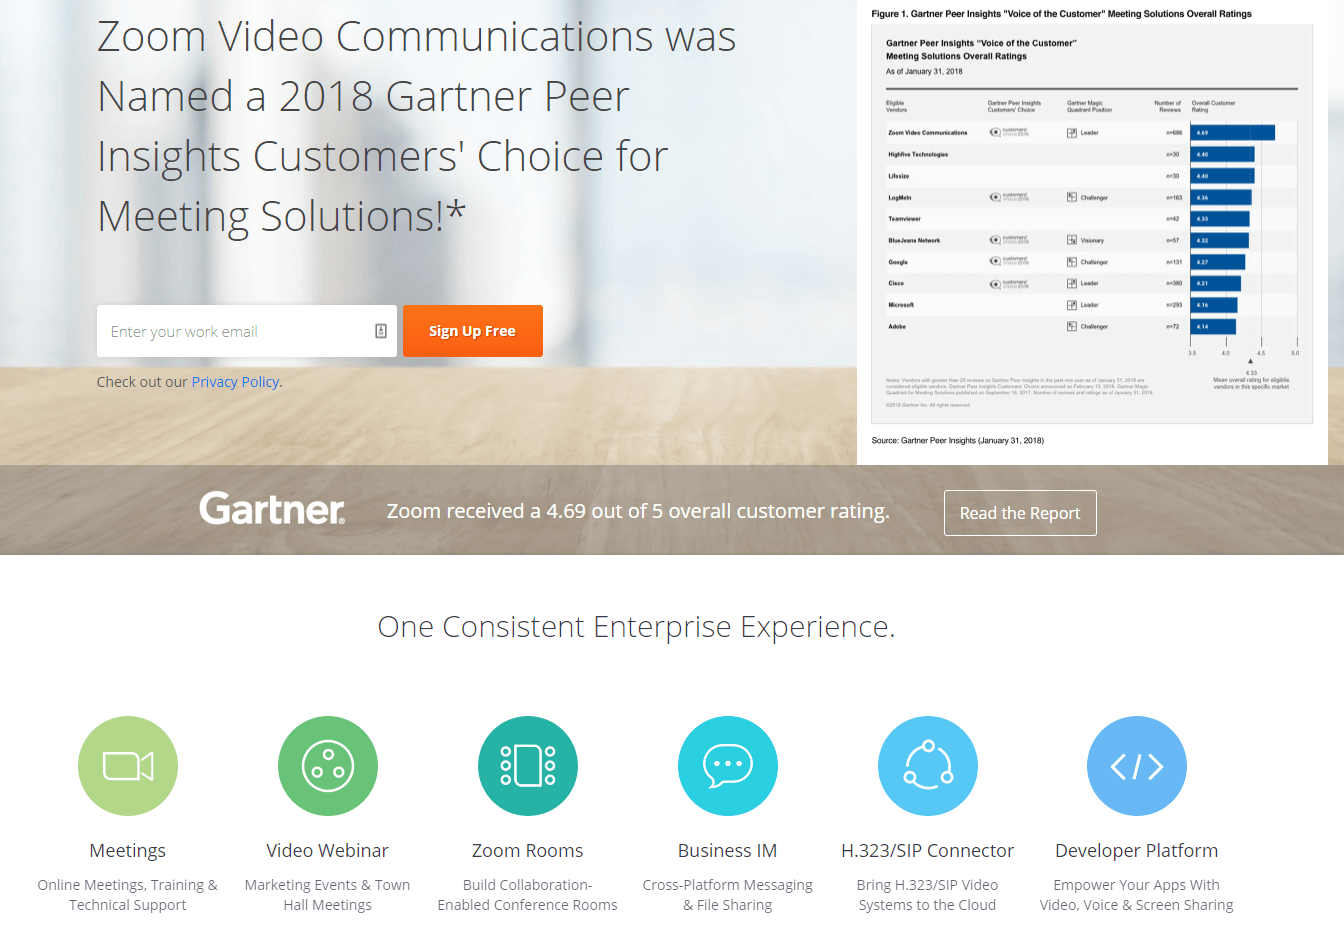Focus the work email input field
The width and height of the screenshot is (1344, 929).
coord(247,331)
